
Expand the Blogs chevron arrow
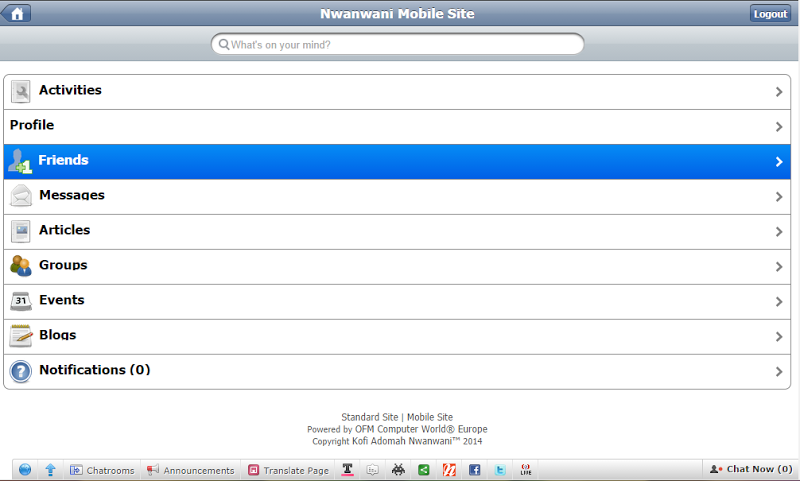point(779,337)
